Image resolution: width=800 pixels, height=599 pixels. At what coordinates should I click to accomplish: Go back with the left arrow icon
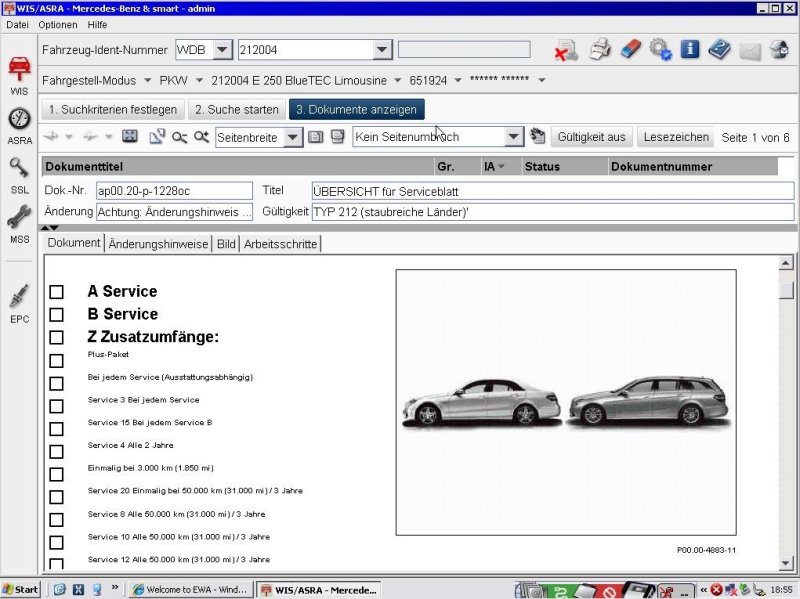pos(52,137)
